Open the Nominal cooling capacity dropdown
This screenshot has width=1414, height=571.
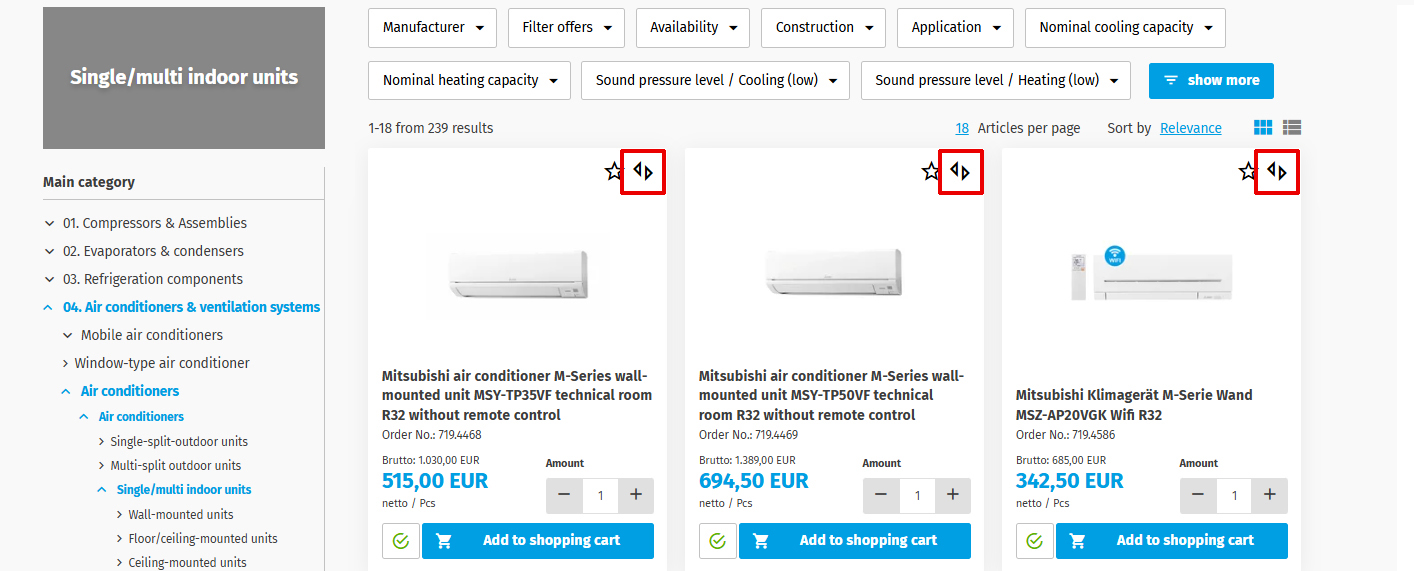pyautogui.click(x=1124, y=28)
